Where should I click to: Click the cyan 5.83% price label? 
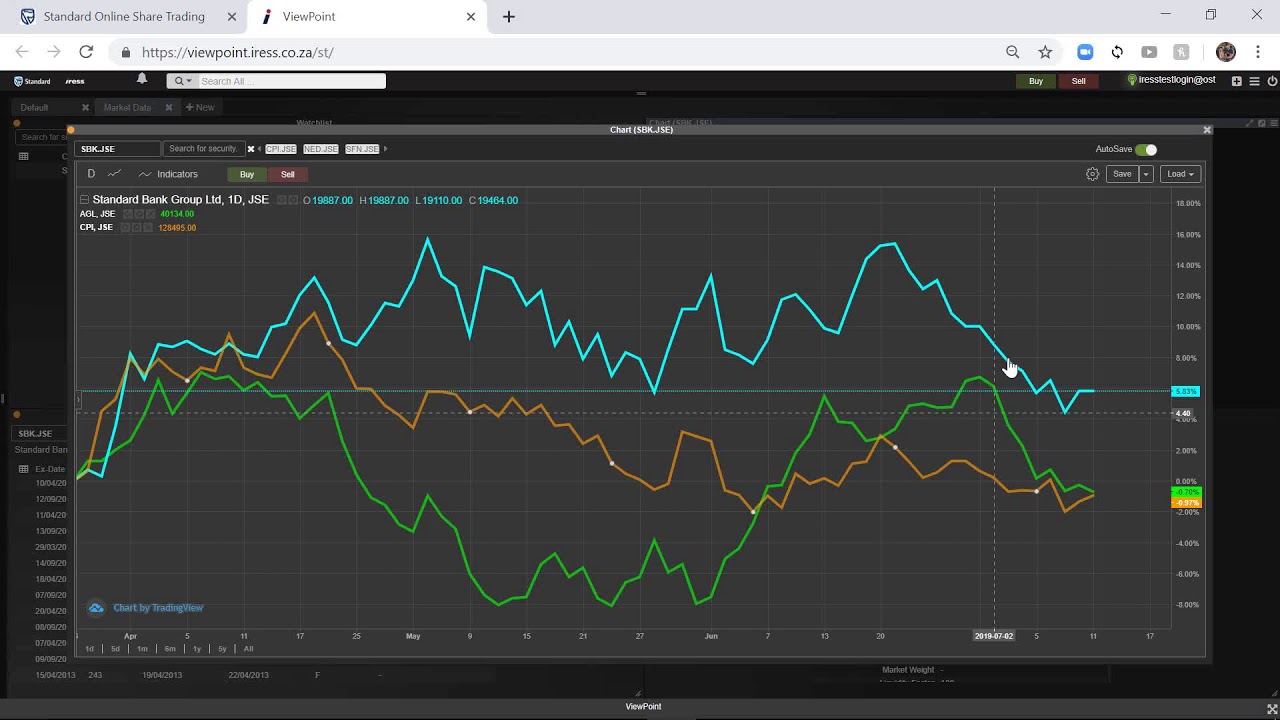point(1185,392)
